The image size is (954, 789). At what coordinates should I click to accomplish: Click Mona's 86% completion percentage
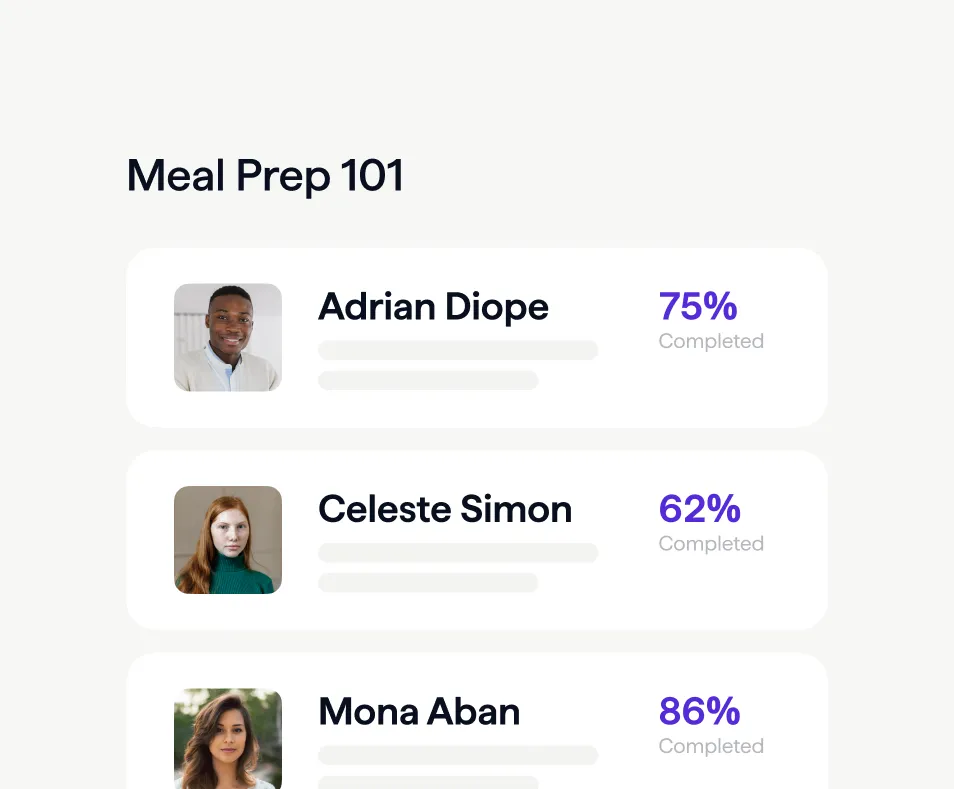pos(697,712)
